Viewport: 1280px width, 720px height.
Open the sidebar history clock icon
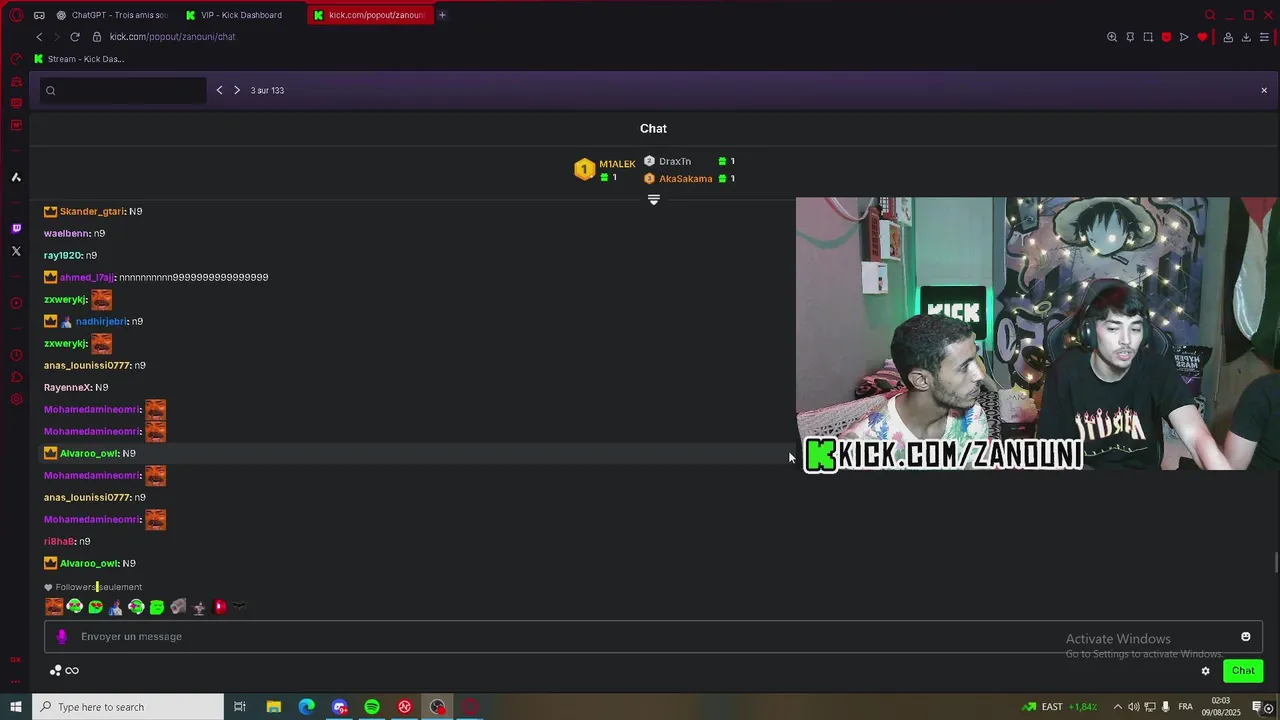click(x=16, y=355)
